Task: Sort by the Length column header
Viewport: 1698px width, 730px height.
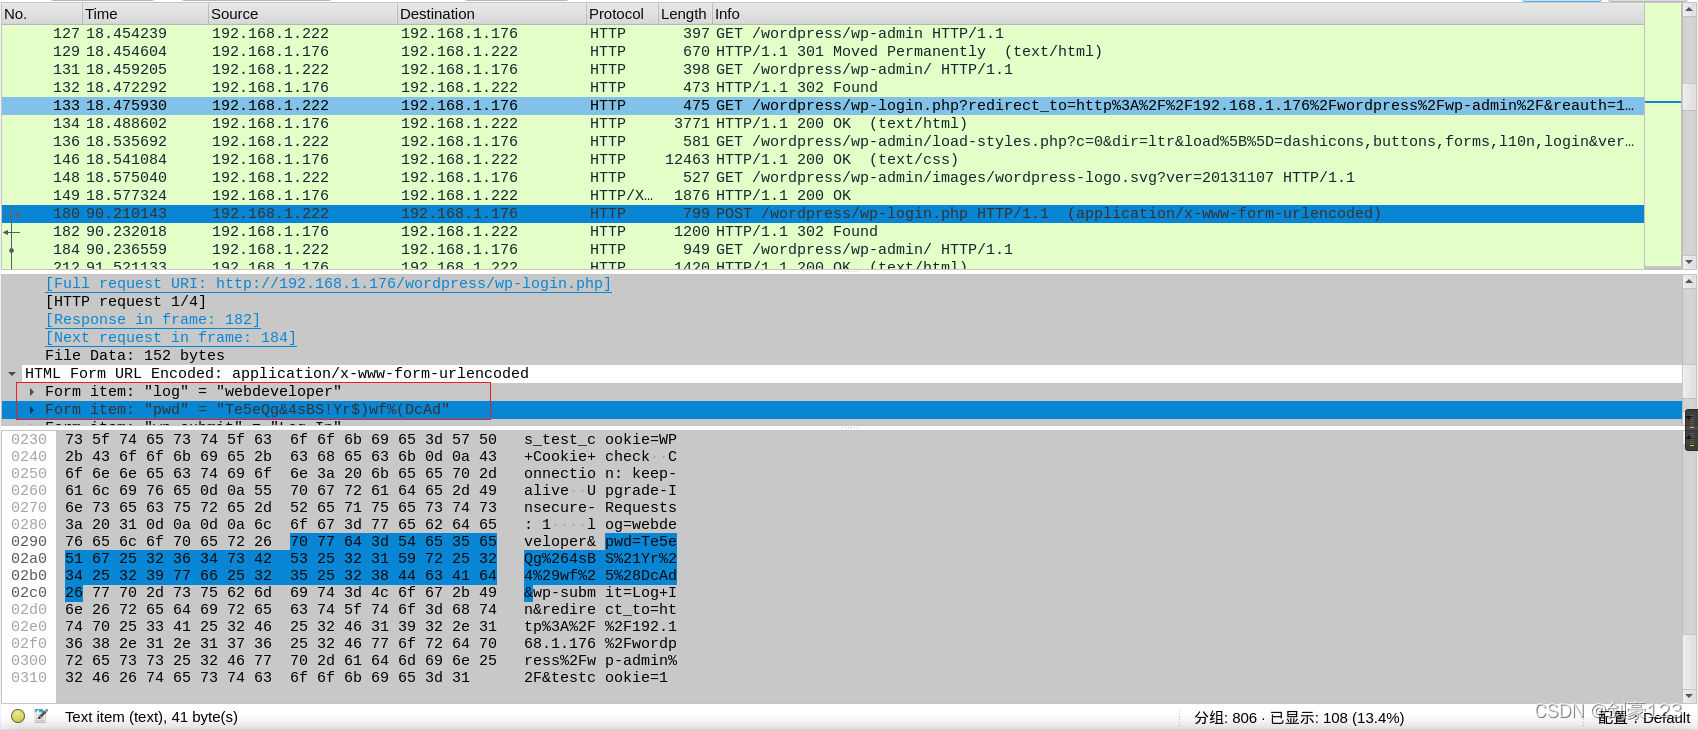Action: coord(684,14)
